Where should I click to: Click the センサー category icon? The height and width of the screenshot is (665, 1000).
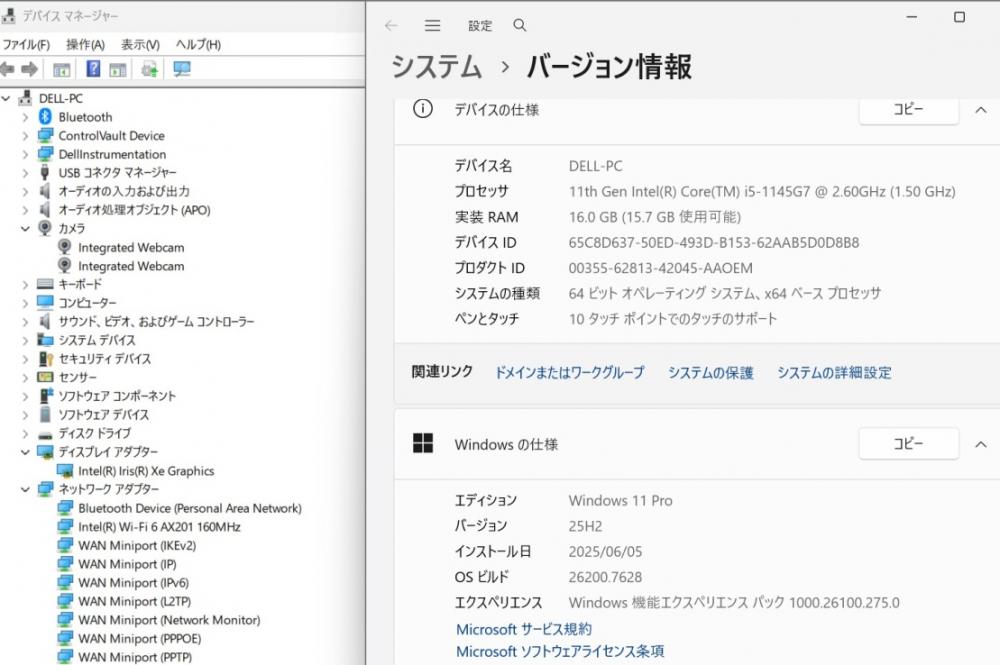coord(45,377)
